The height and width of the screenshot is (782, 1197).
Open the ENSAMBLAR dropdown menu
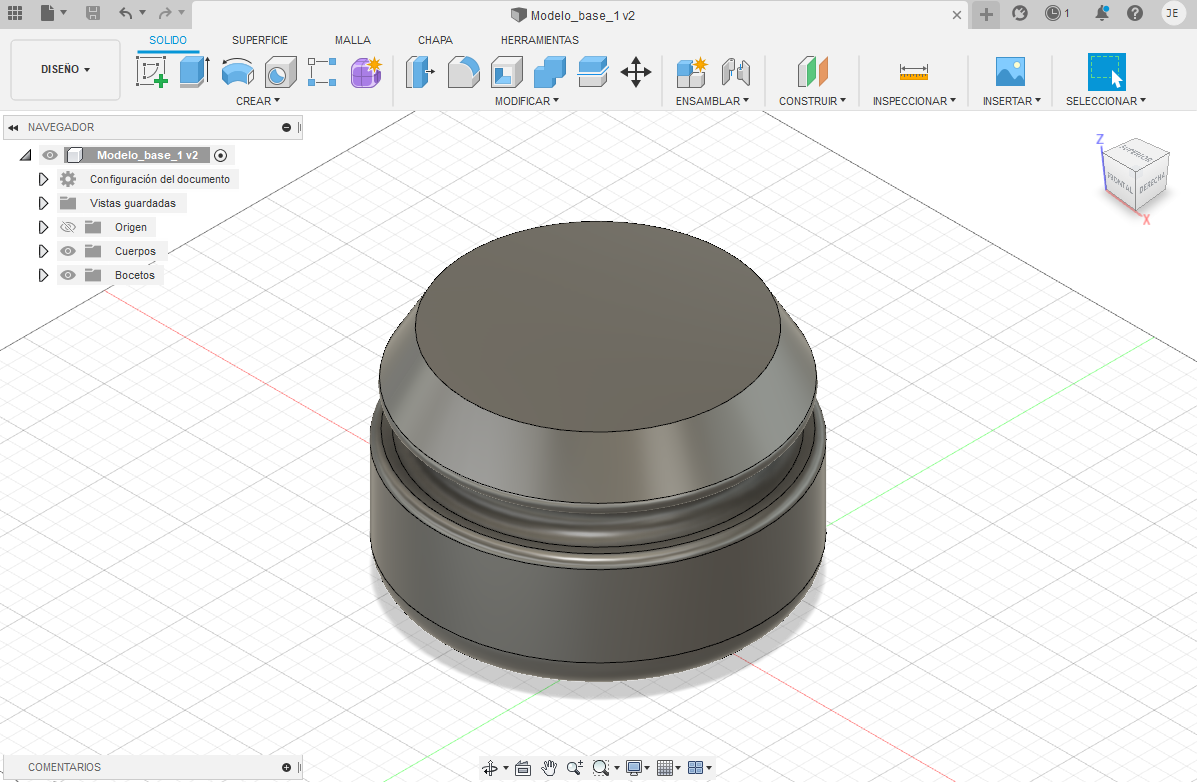(x=712, y=101)
